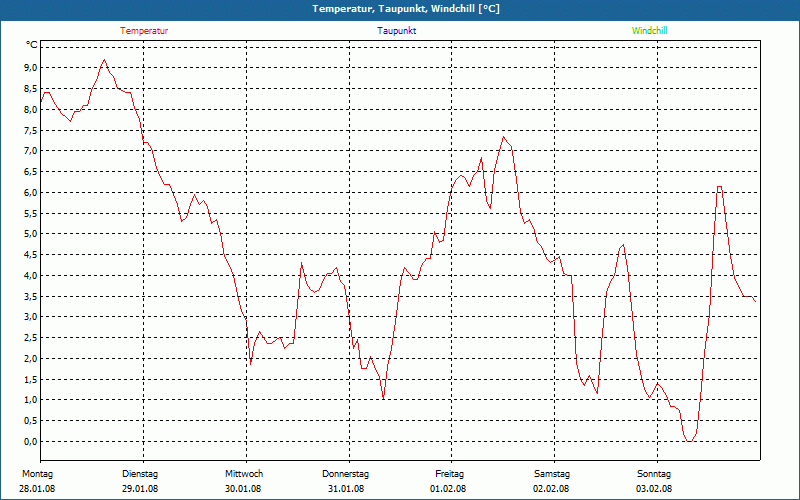This screenshot has height=500, width=800.
Task: Click the blue Taupunkt legend label
Action: [x=396, y=31]
